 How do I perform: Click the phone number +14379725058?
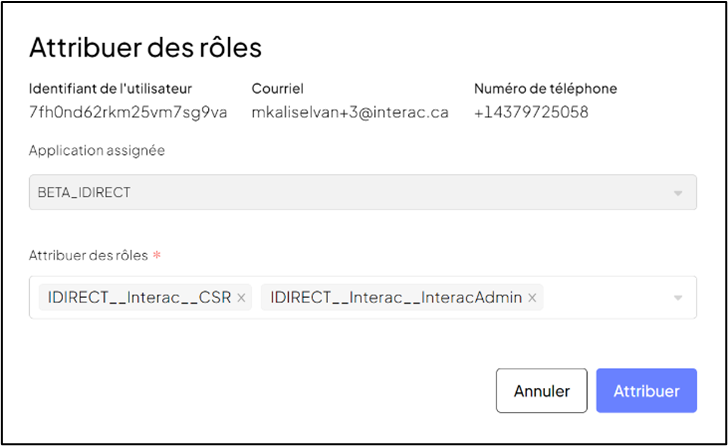(531, 112)
